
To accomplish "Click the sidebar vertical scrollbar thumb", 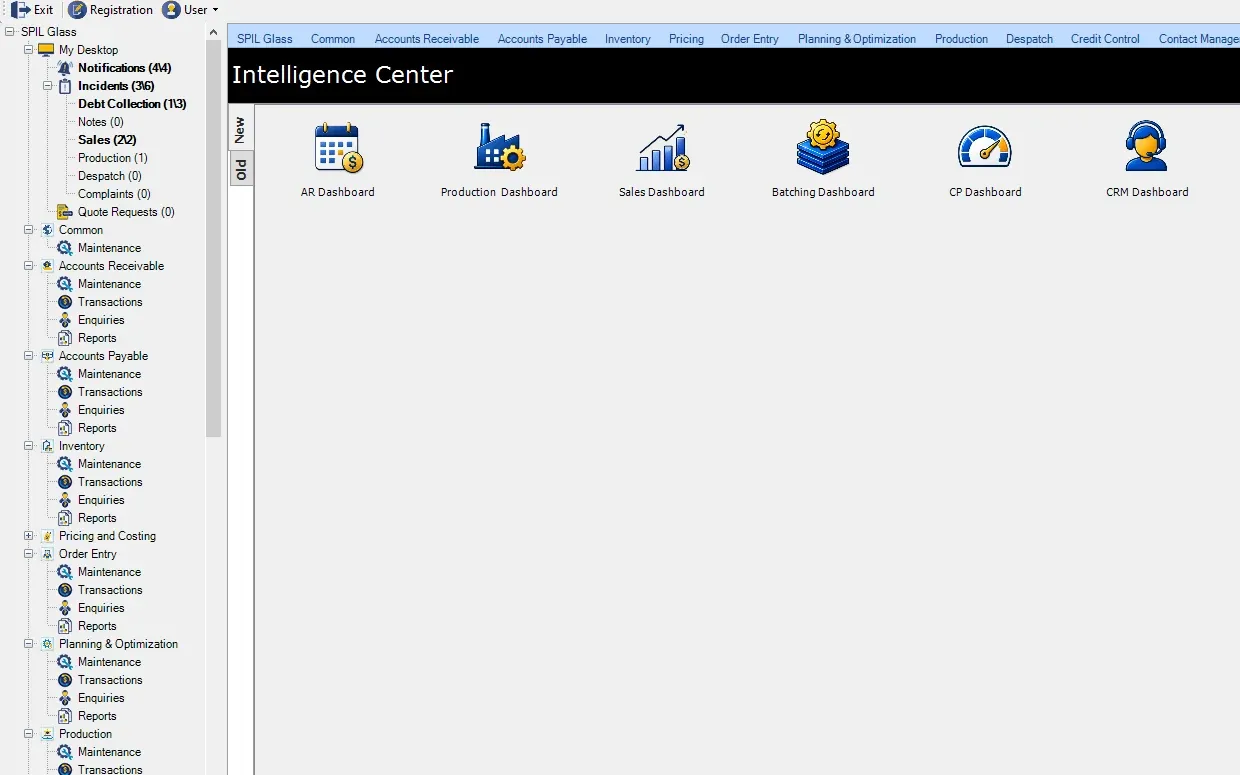I will click(x=214, y=238).
